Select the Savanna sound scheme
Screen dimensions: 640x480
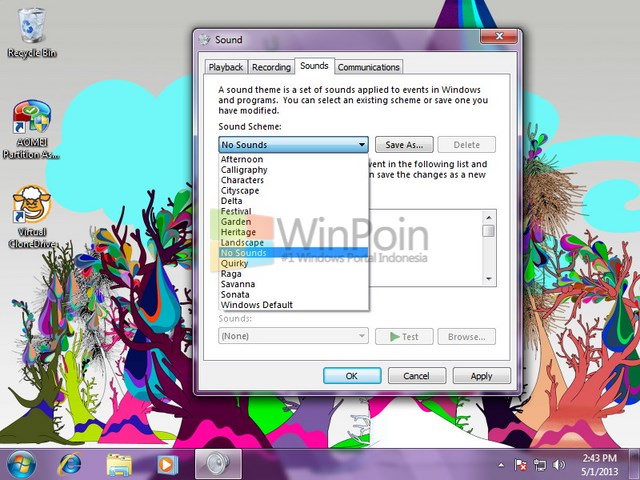(x=293, y=284)
